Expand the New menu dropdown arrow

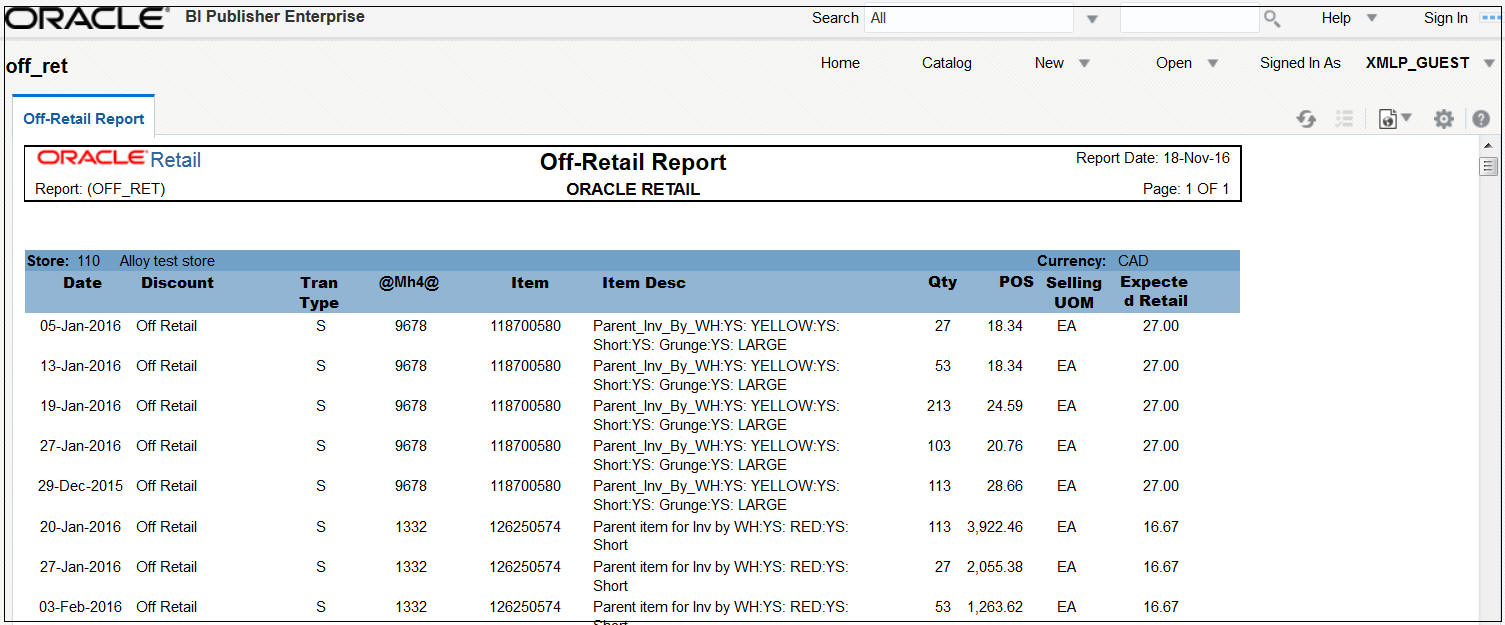click(1084, 63)
